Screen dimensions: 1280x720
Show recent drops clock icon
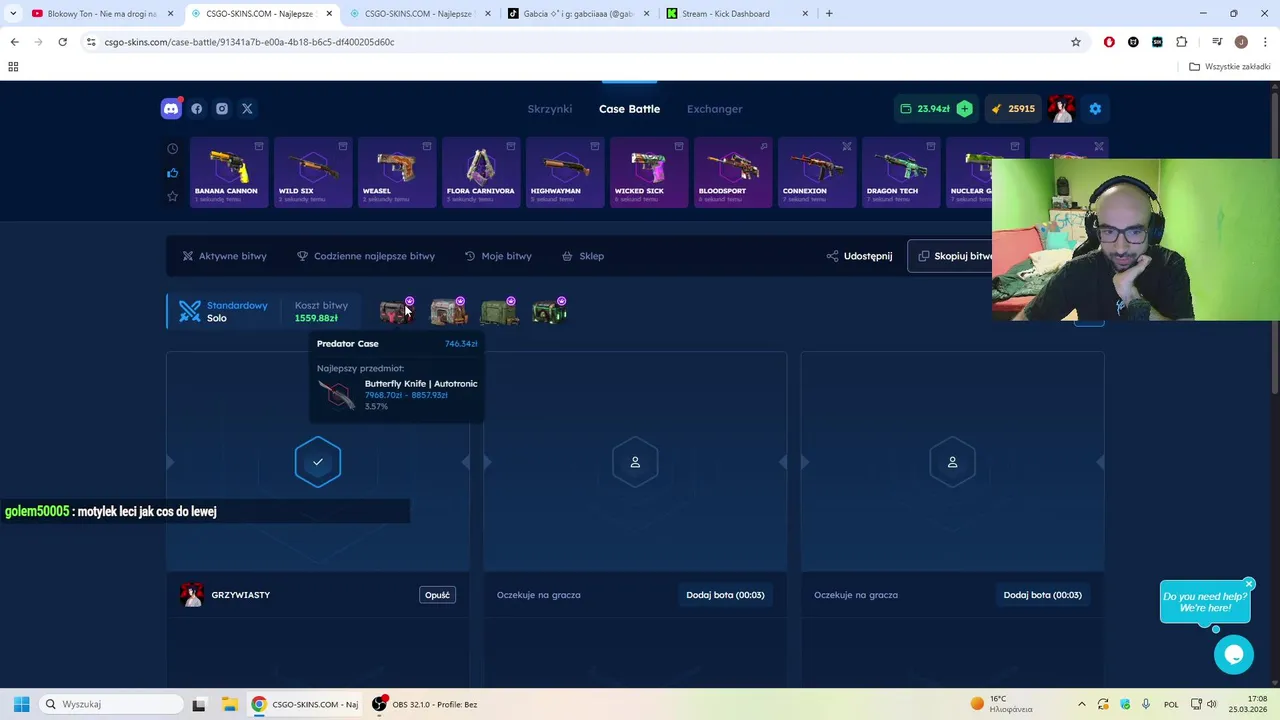point(172,149)
